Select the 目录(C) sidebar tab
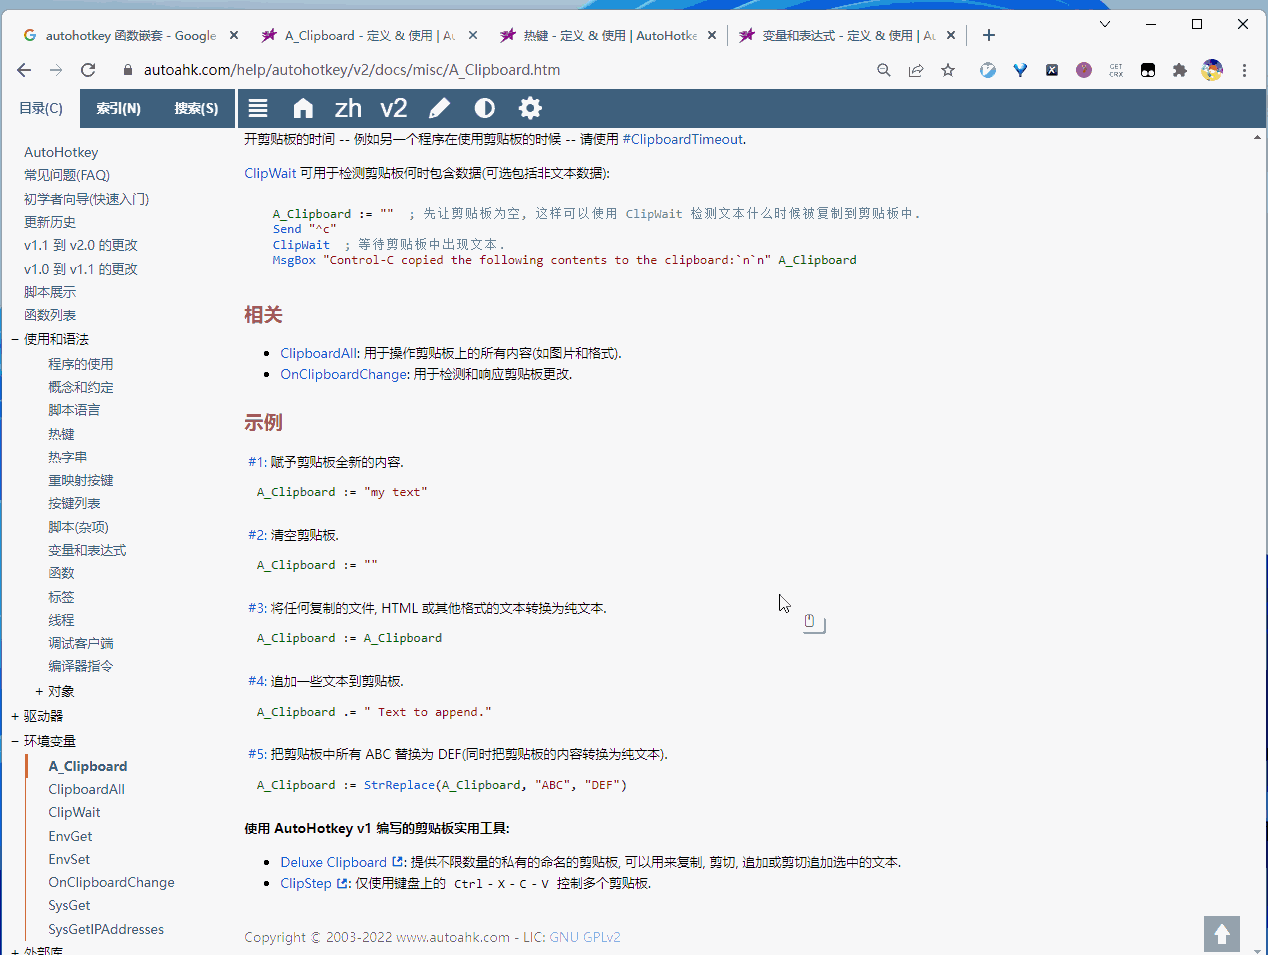The image size is (1268, 955). 41,108
